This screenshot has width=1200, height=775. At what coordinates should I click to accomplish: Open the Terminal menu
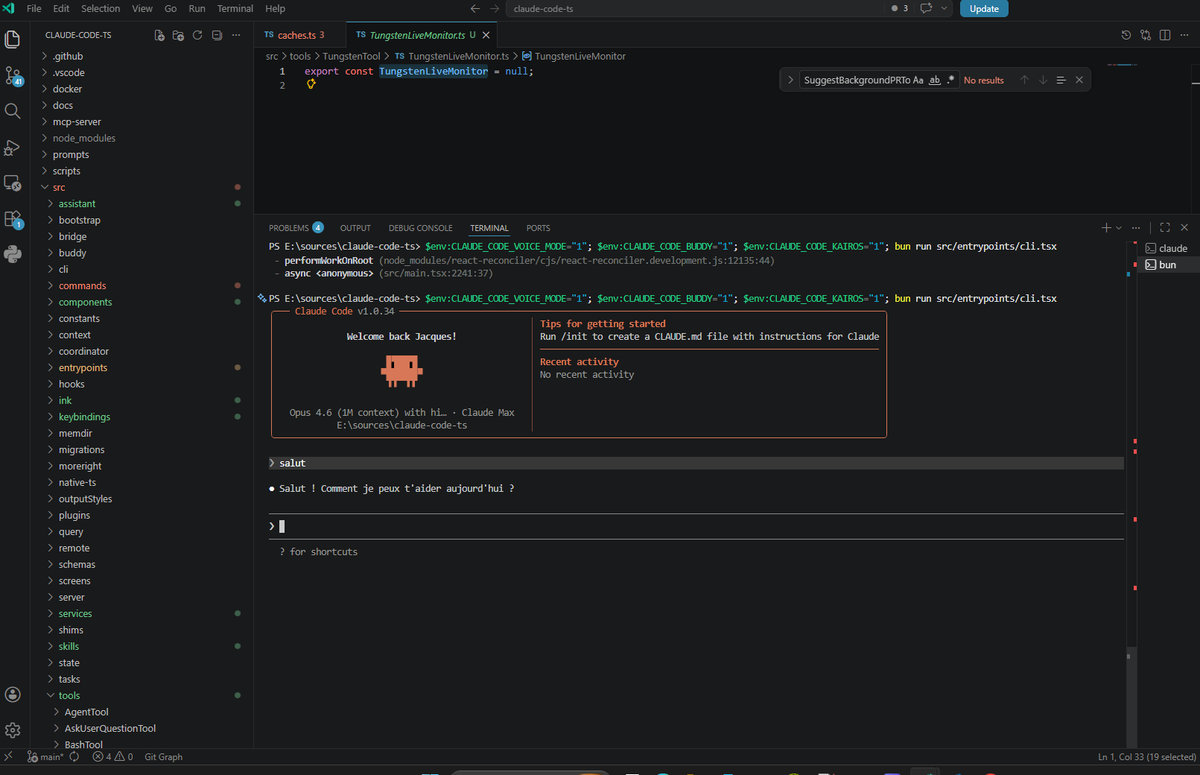coord(235,8)
